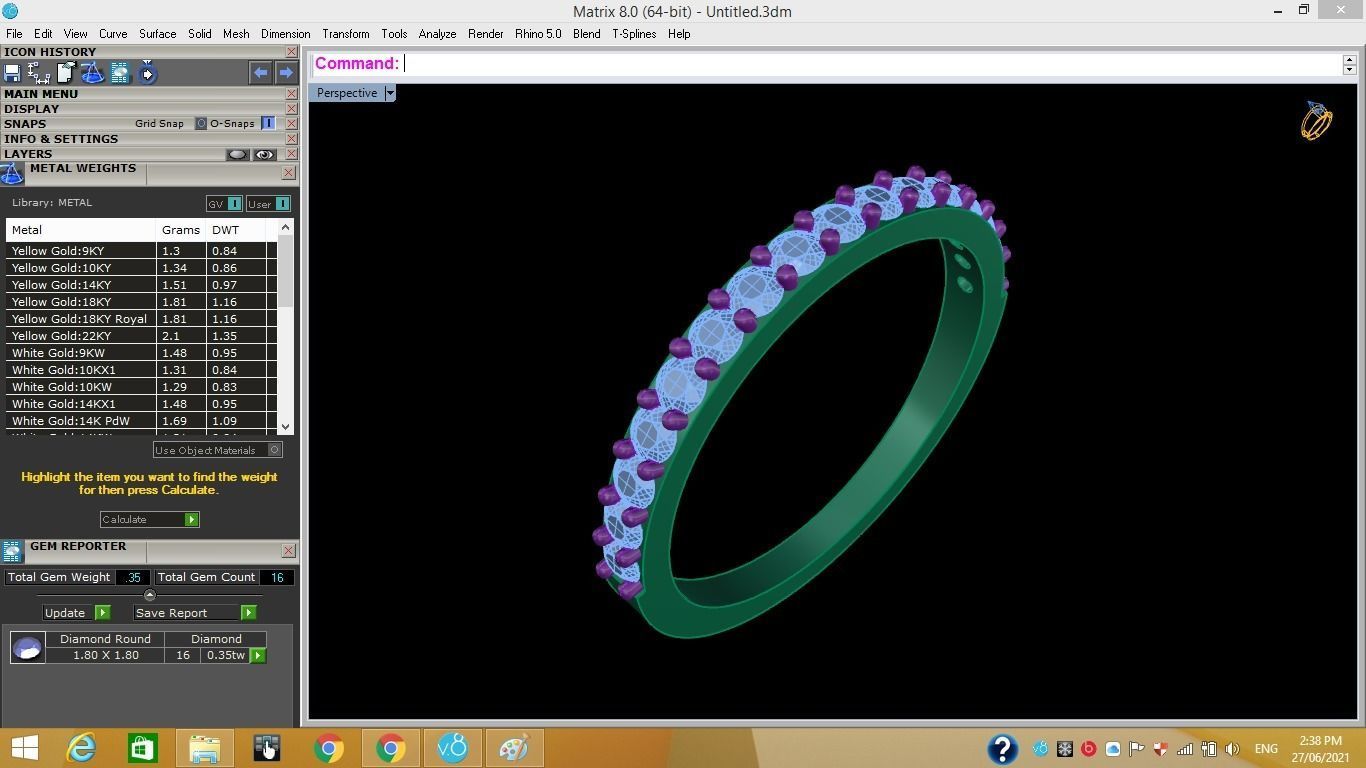Click the Gem Reporter panel icon

pyautogui.click(x=12, y=551)
